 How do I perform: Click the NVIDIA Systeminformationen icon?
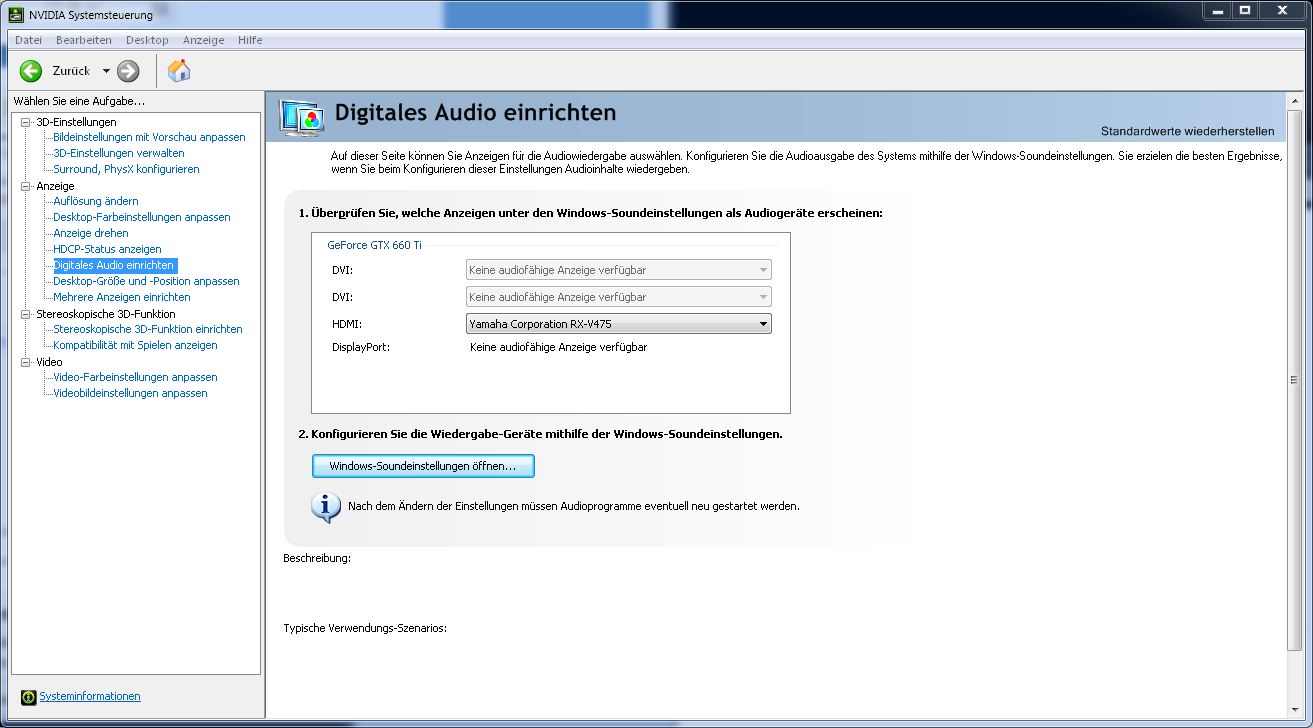point(29,697)
